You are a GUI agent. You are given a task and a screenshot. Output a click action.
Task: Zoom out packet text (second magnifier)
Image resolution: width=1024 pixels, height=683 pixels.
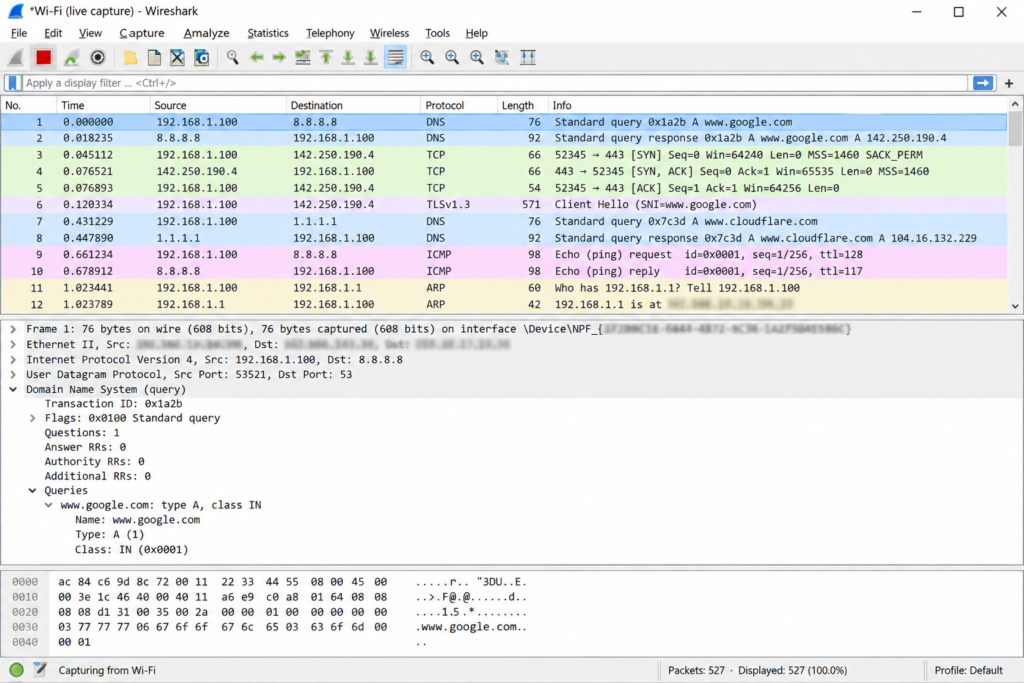452,57
